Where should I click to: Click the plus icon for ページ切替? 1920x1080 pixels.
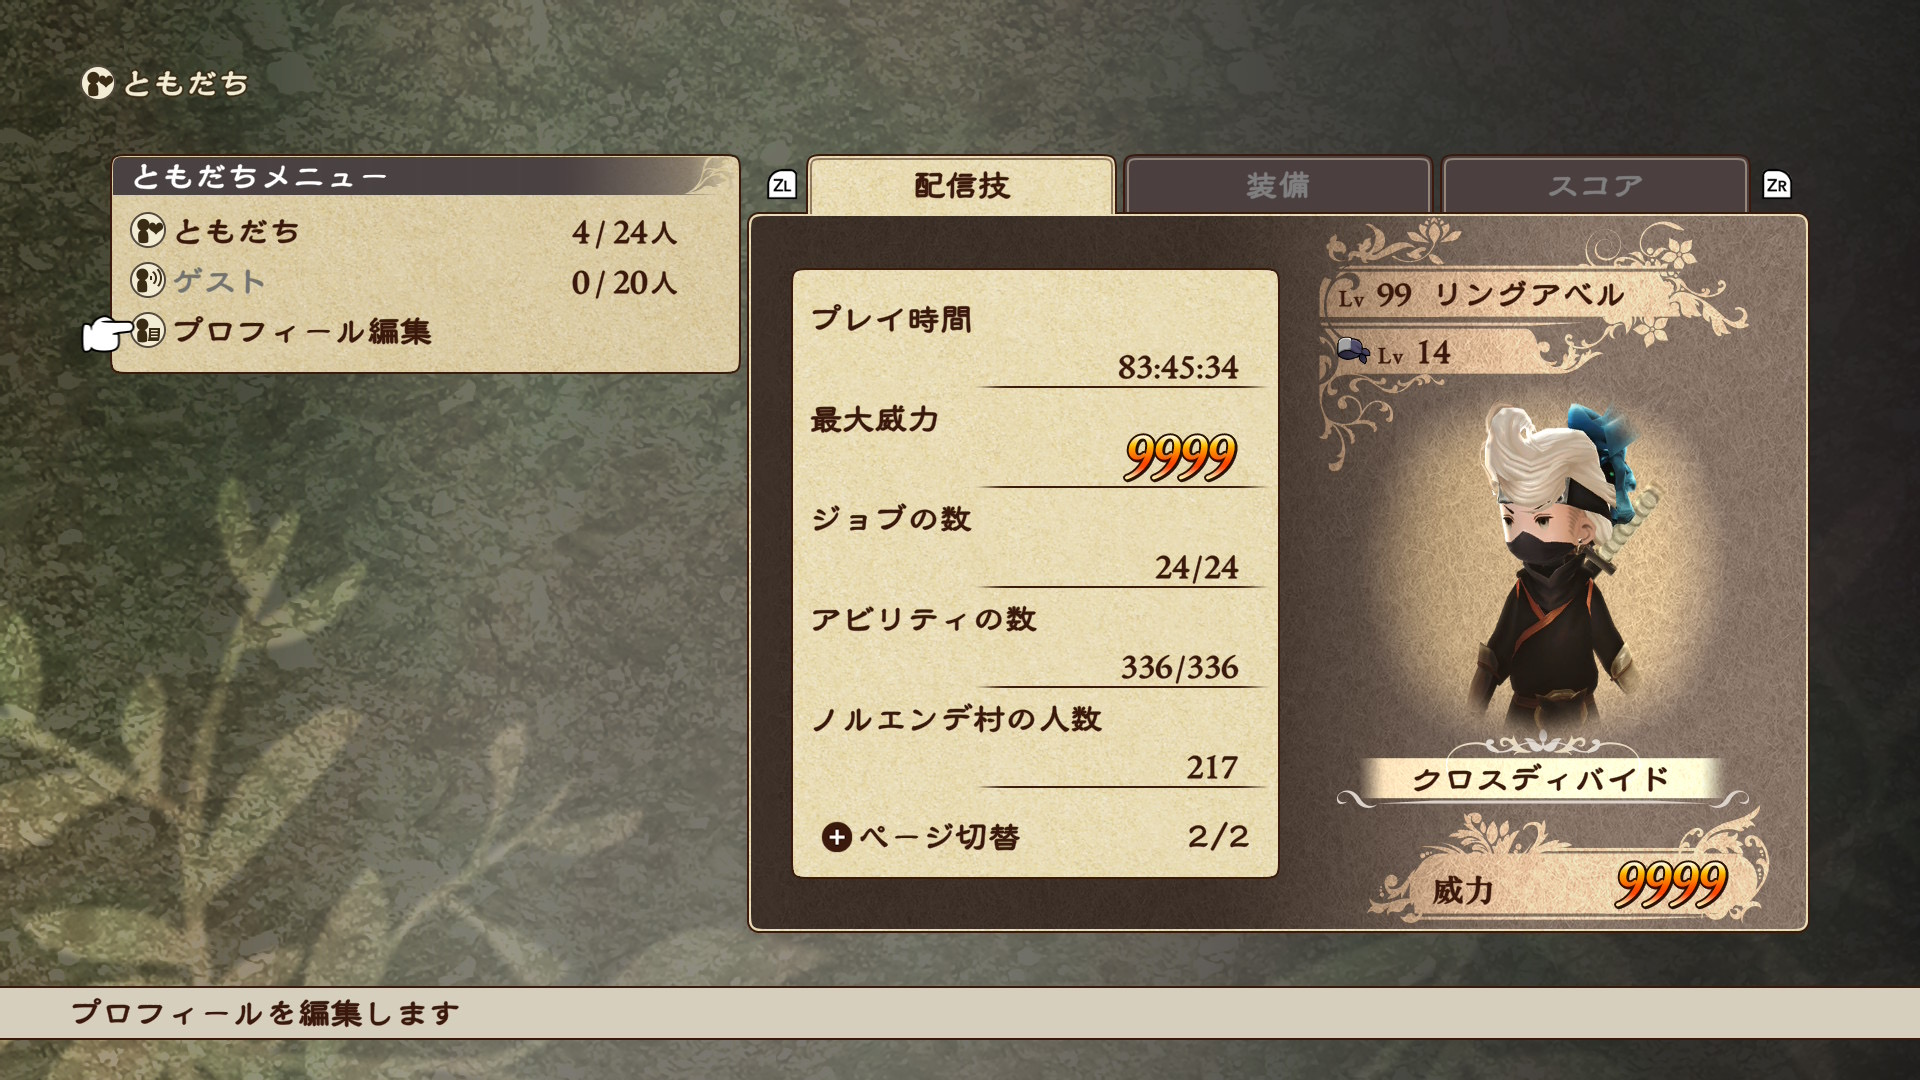[x=837, y=837]
